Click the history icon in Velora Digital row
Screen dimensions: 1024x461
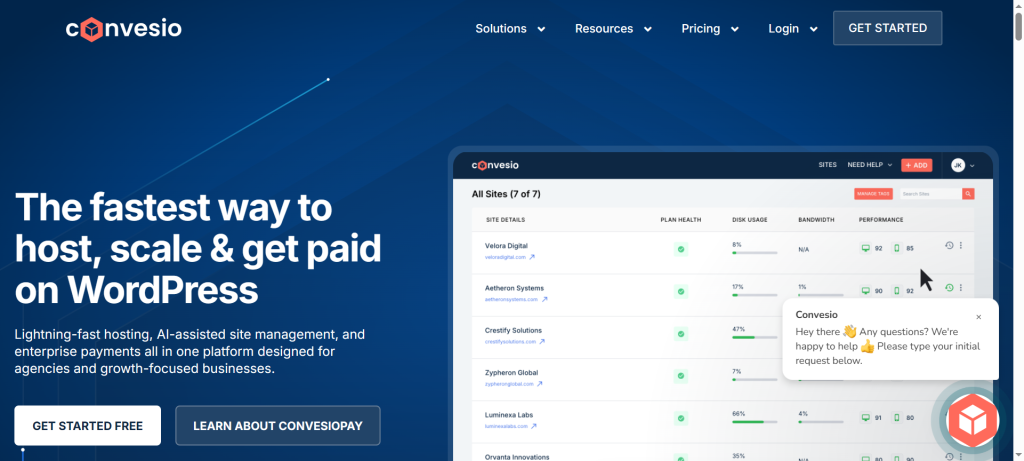(949, 246)
